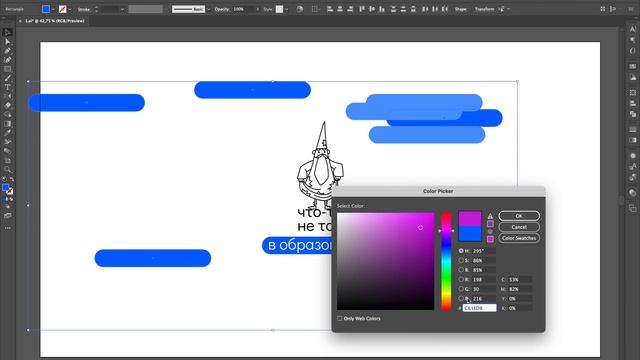The width and height of the screenshot is (640, 360).
Task: Open the graphic Style dropdown
Action: click(x=287, y=9)
